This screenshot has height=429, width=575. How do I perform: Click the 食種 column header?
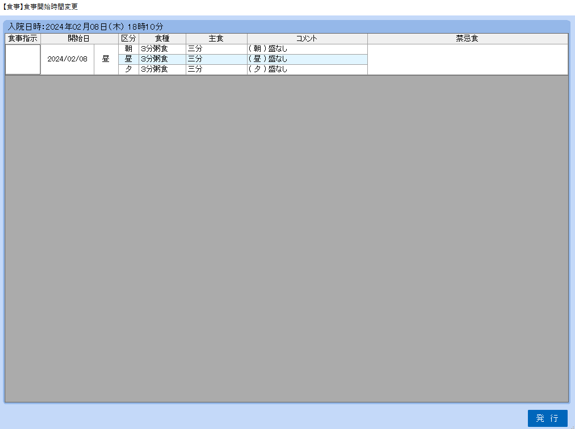162,38
